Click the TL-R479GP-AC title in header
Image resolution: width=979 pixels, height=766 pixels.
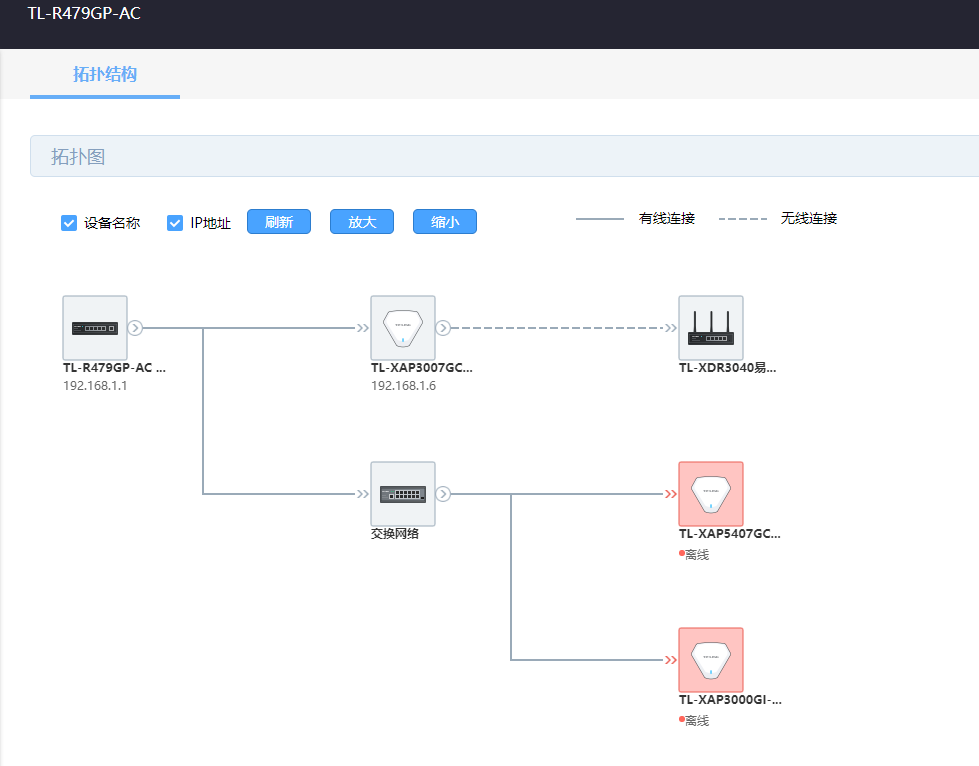(84, 13)
